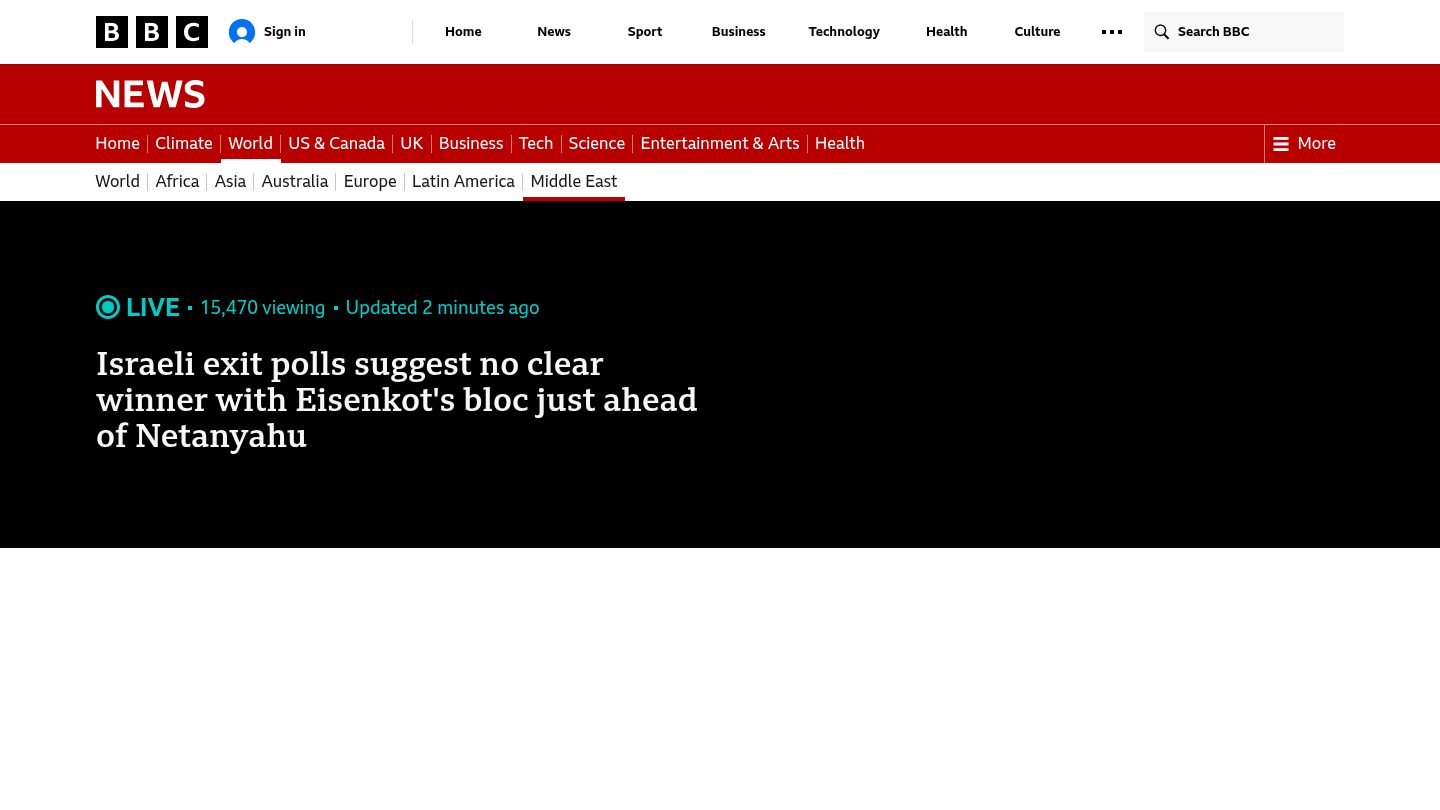Select the Middle East tab

click(574, 182)
